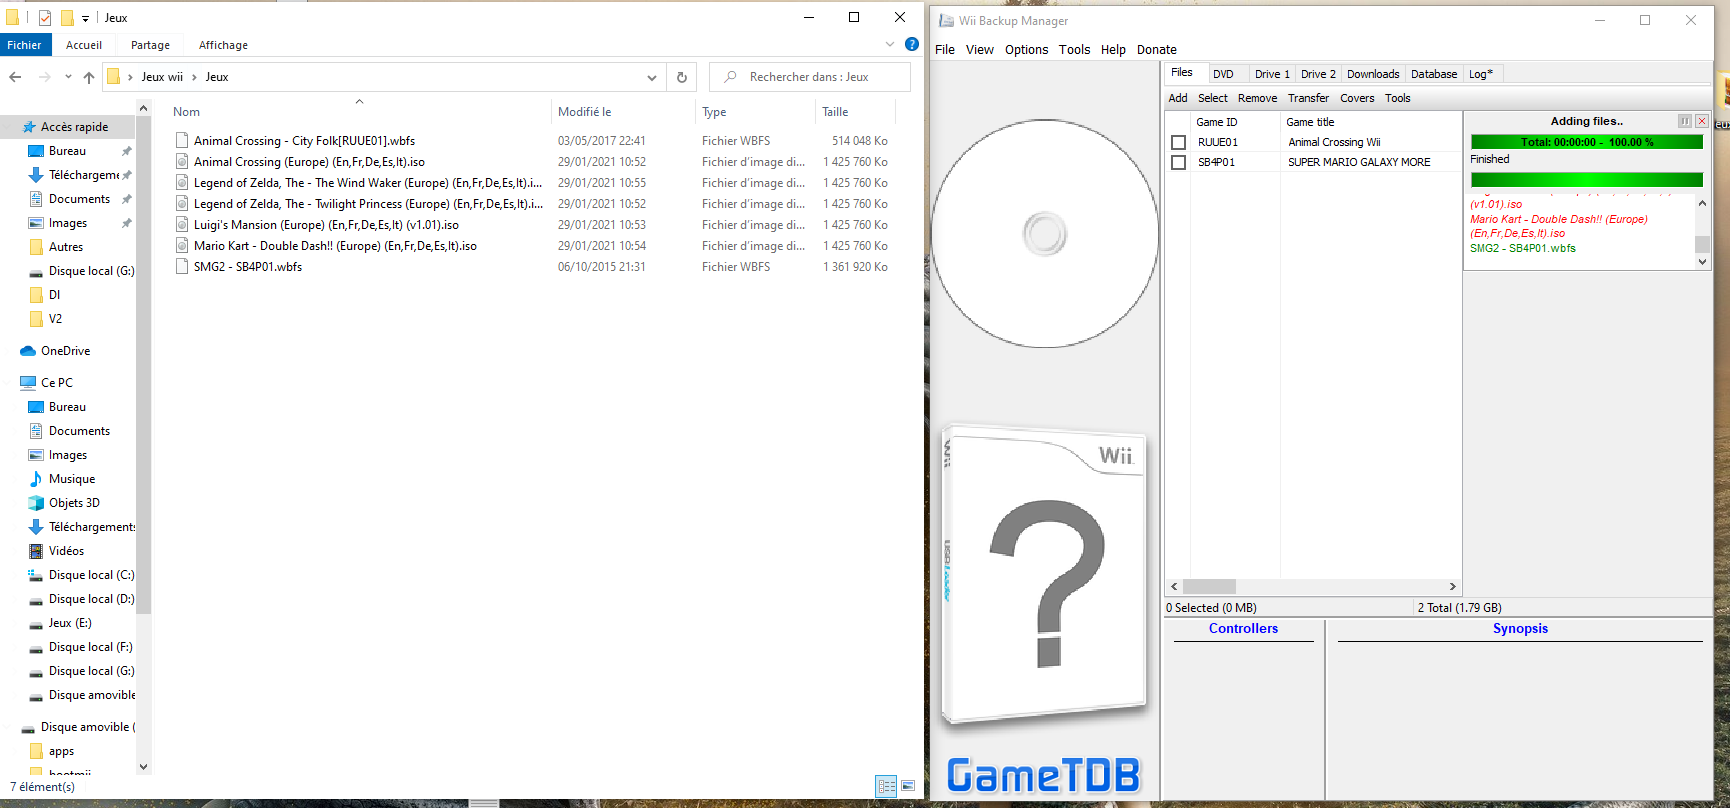Open the Vidéos folder in sidebar
1730x808 pixels.
[x=66, y=551]
